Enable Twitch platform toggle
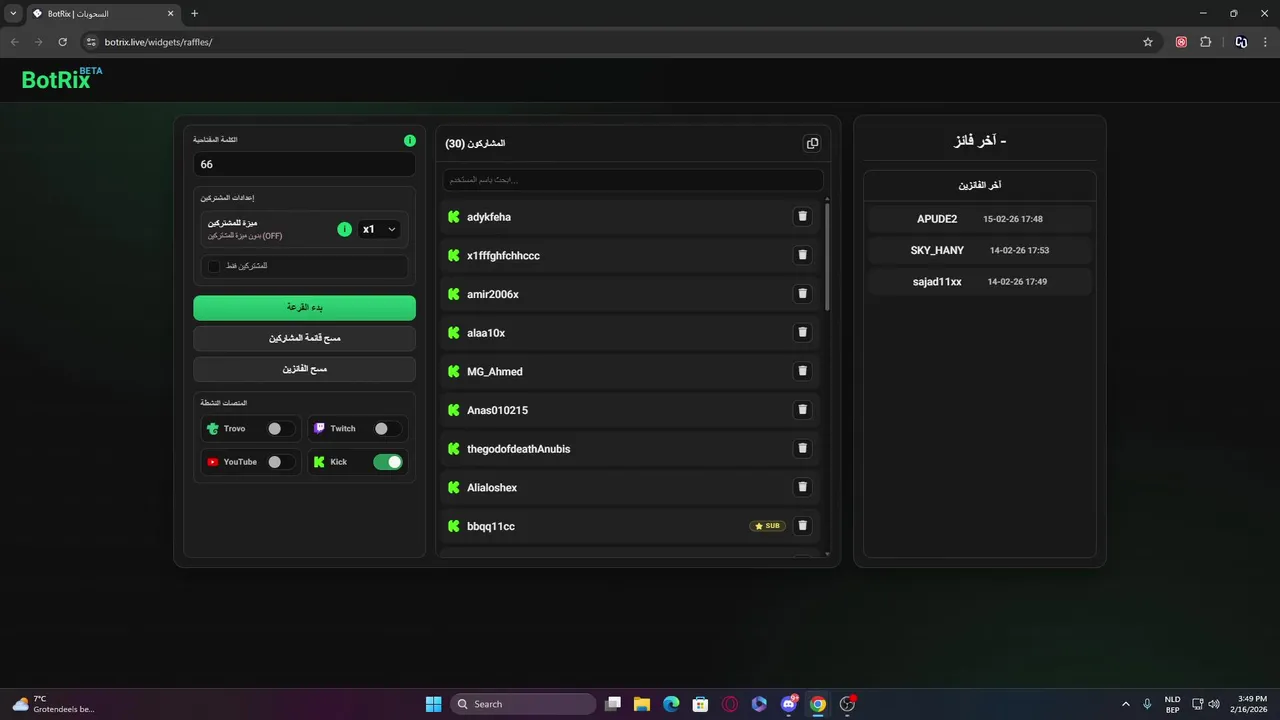Image resolution: width=1280 pixels, height=720 pixels. (x=386, y=428)
